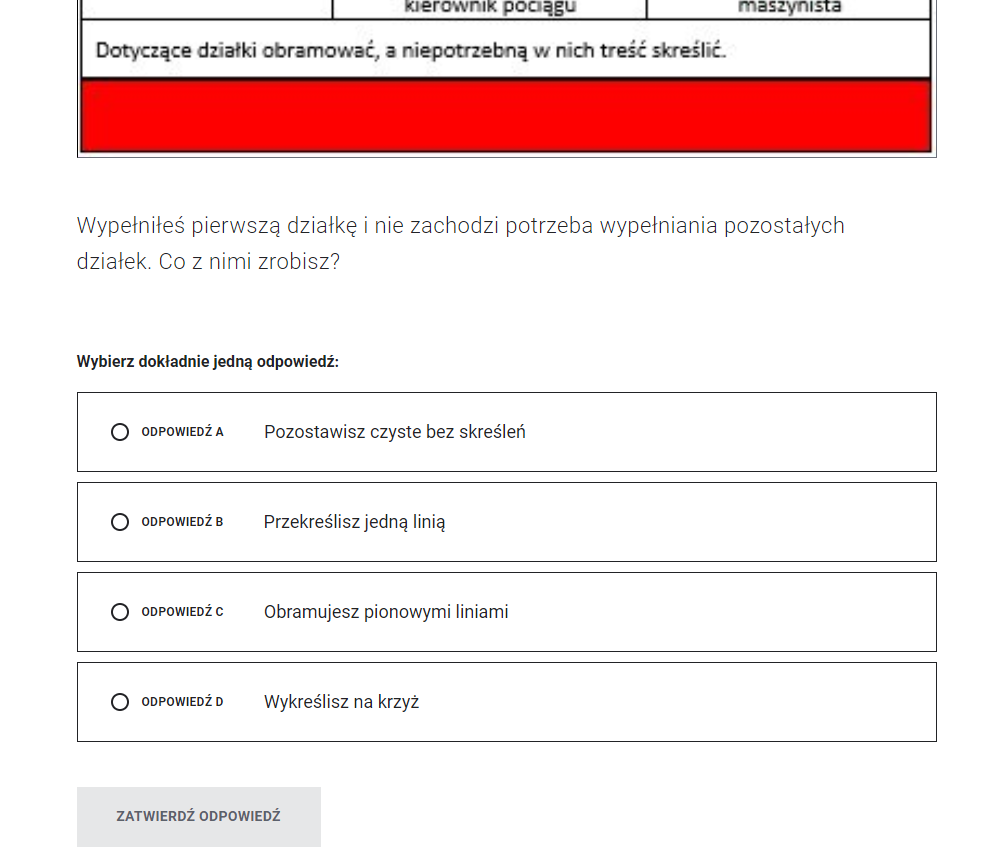Choose answer 'Pozostawisz czyste bez skreśleń'
Image resolution: width=987 pixels, height=852 pixels.
click(x=394, y=431)
